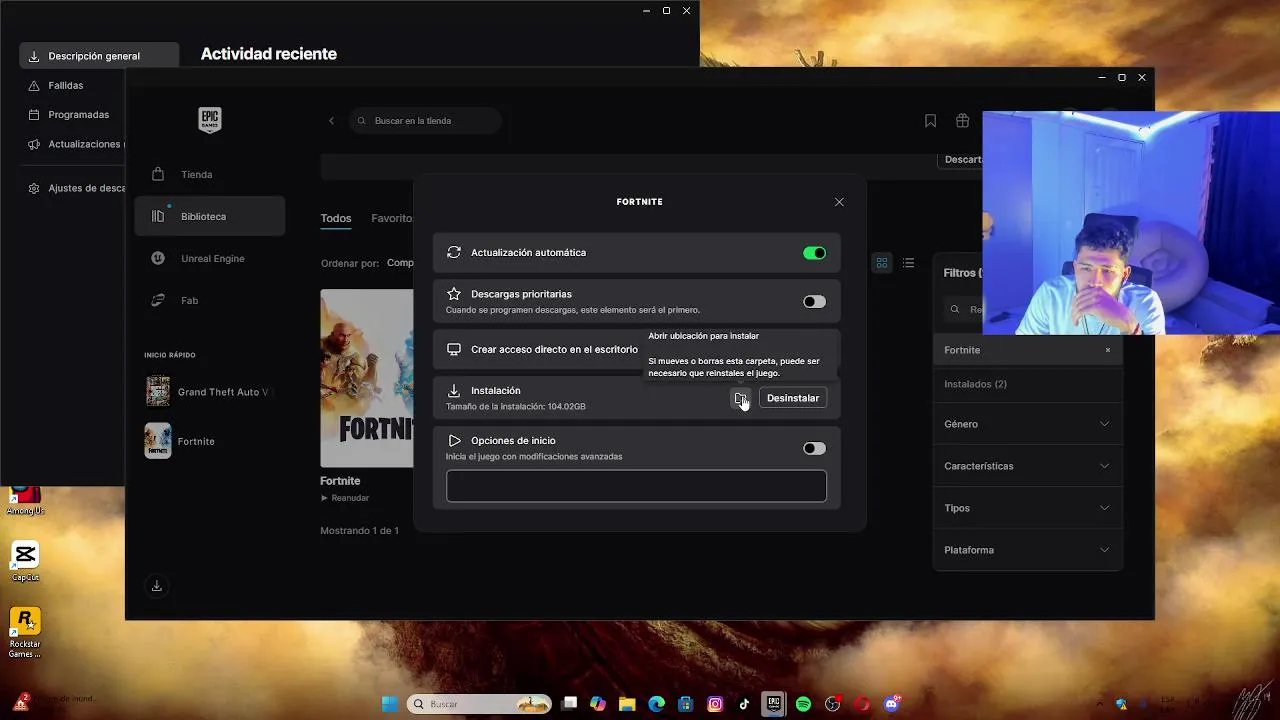1280x720 pixels.
Task: Open OBS Studio from the taskbar
Action: 832,704
